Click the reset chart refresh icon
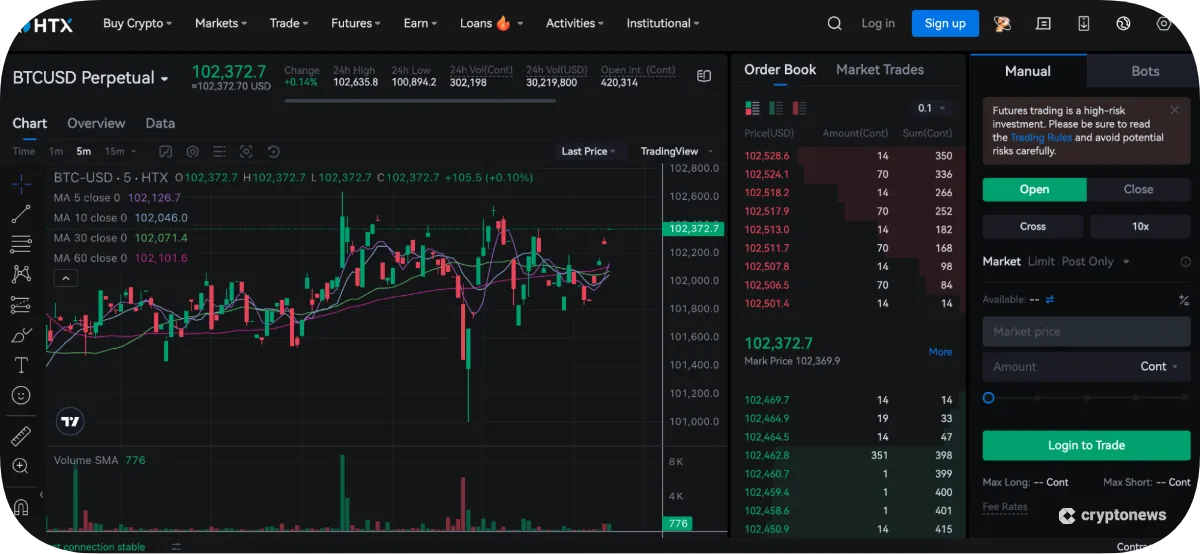This screenshot has width=1200, height=554. tap(273, 151)
